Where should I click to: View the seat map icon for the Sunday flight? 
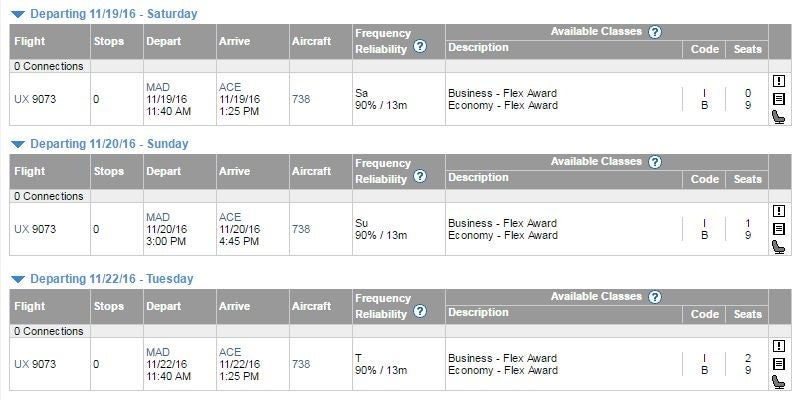[x=779, y=247]
